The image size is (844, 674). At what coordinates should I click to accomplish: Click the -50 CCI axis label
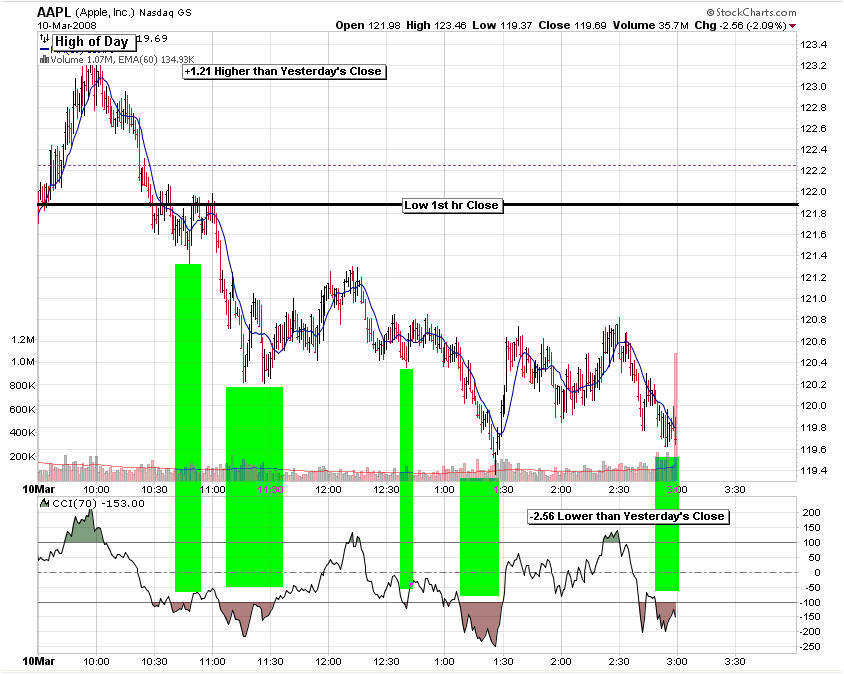[x=811, y=587]
